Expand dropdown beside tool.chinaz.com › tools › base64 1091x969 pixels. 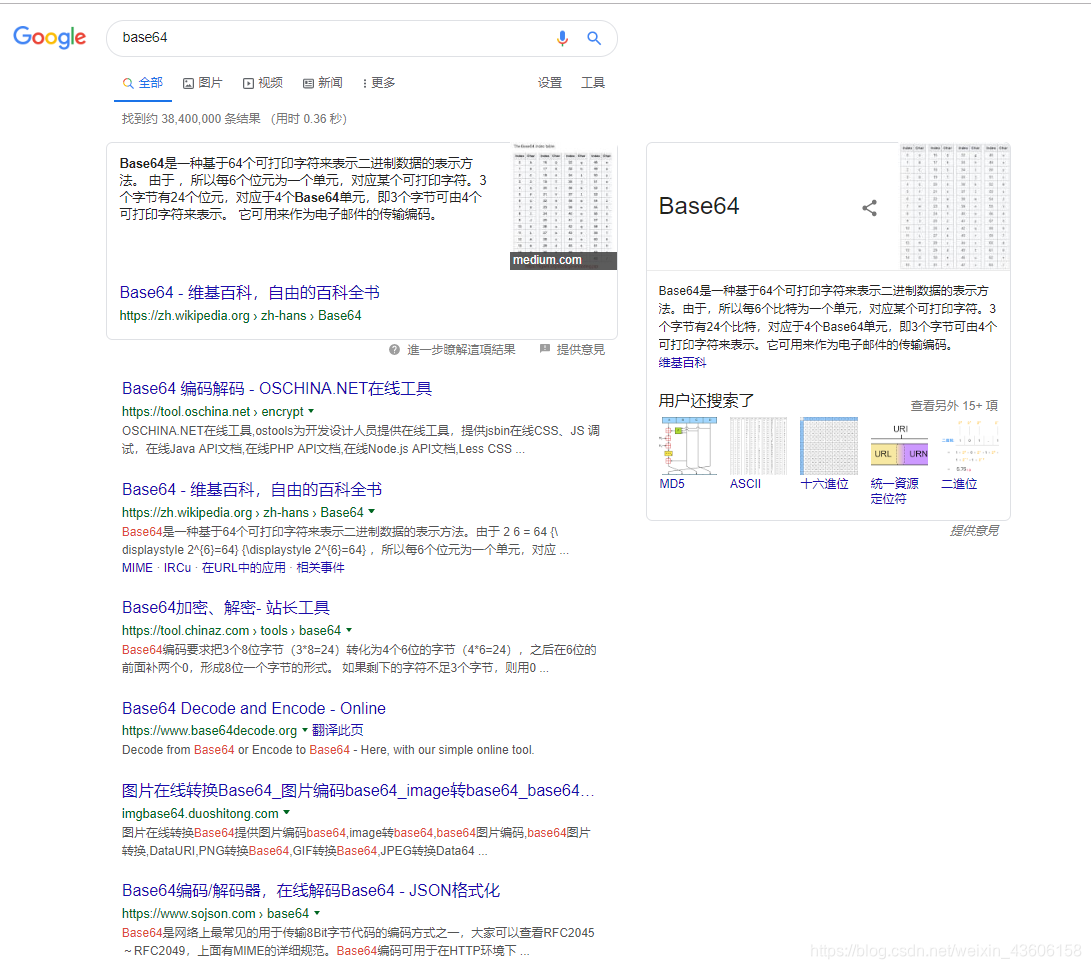[x=349, y=630]
